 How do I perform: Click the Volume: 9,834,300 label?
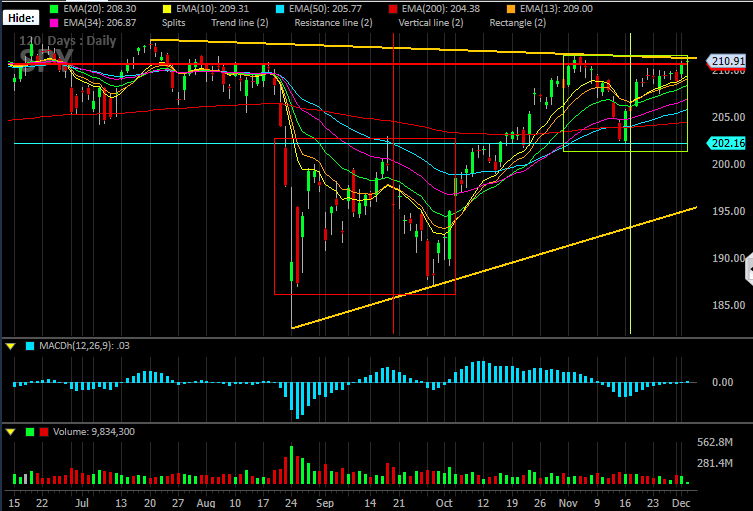94,432
